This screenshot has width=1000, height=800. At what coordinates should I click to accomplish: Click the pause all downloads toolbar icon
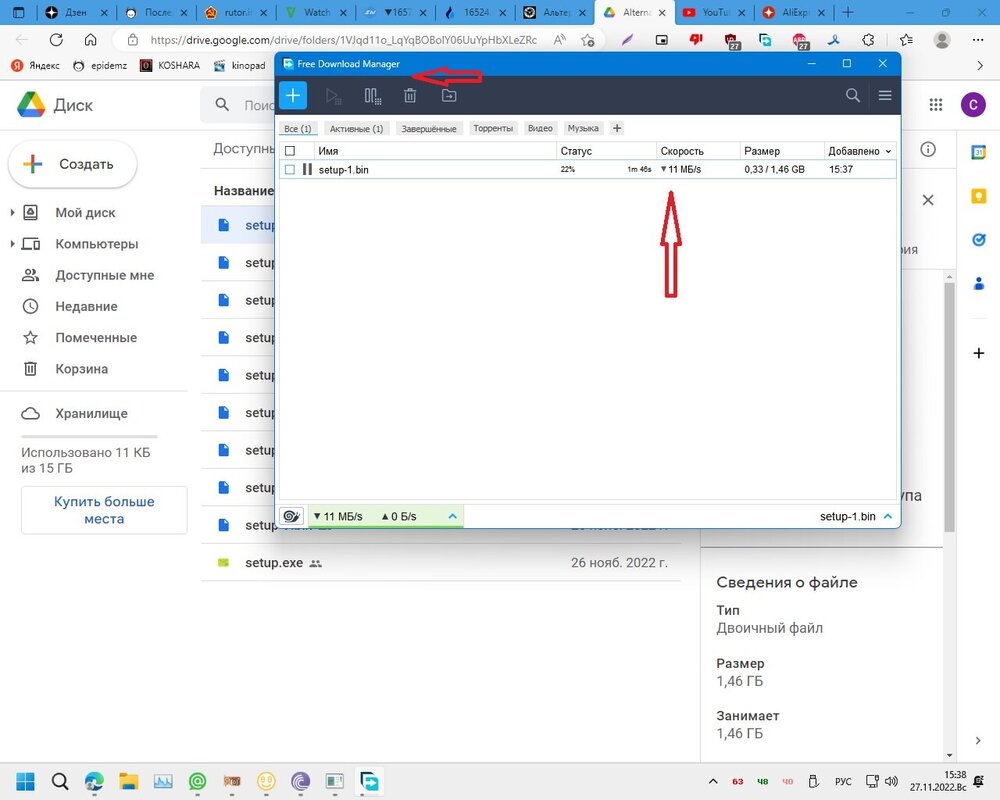click(x=372, y=96)
